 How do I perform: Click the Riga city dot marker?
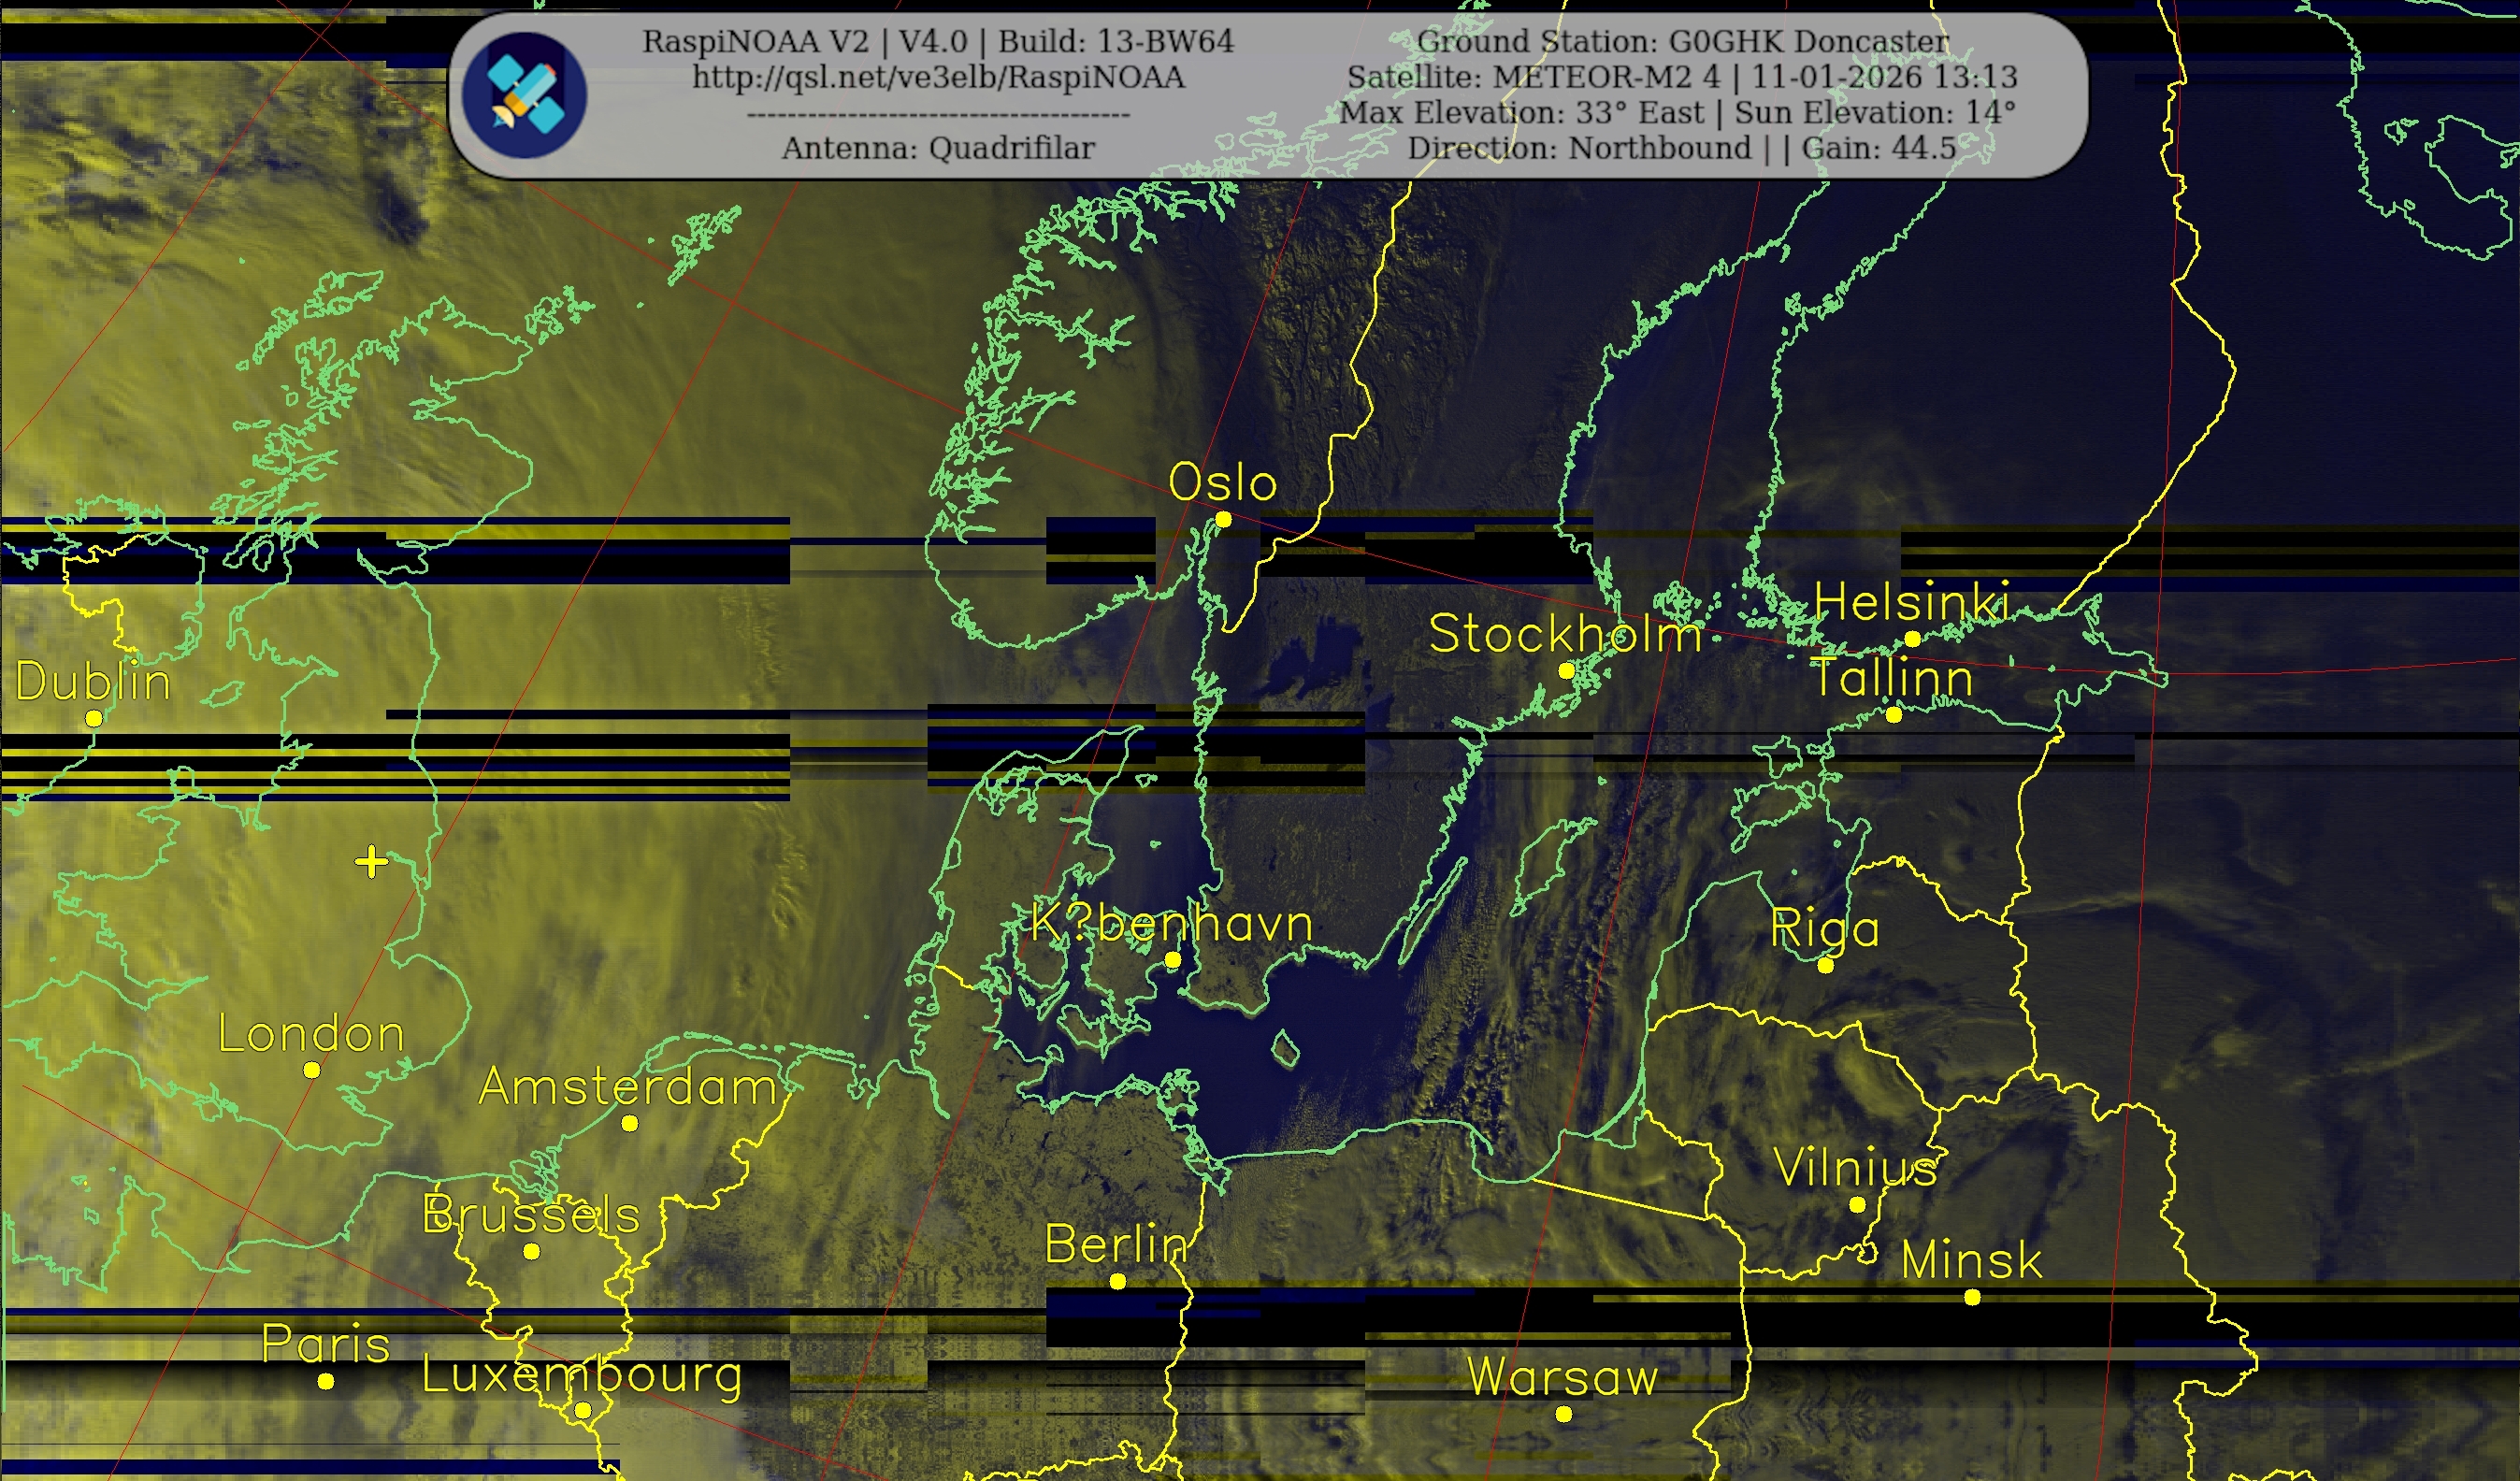(x=1825, y=965)
